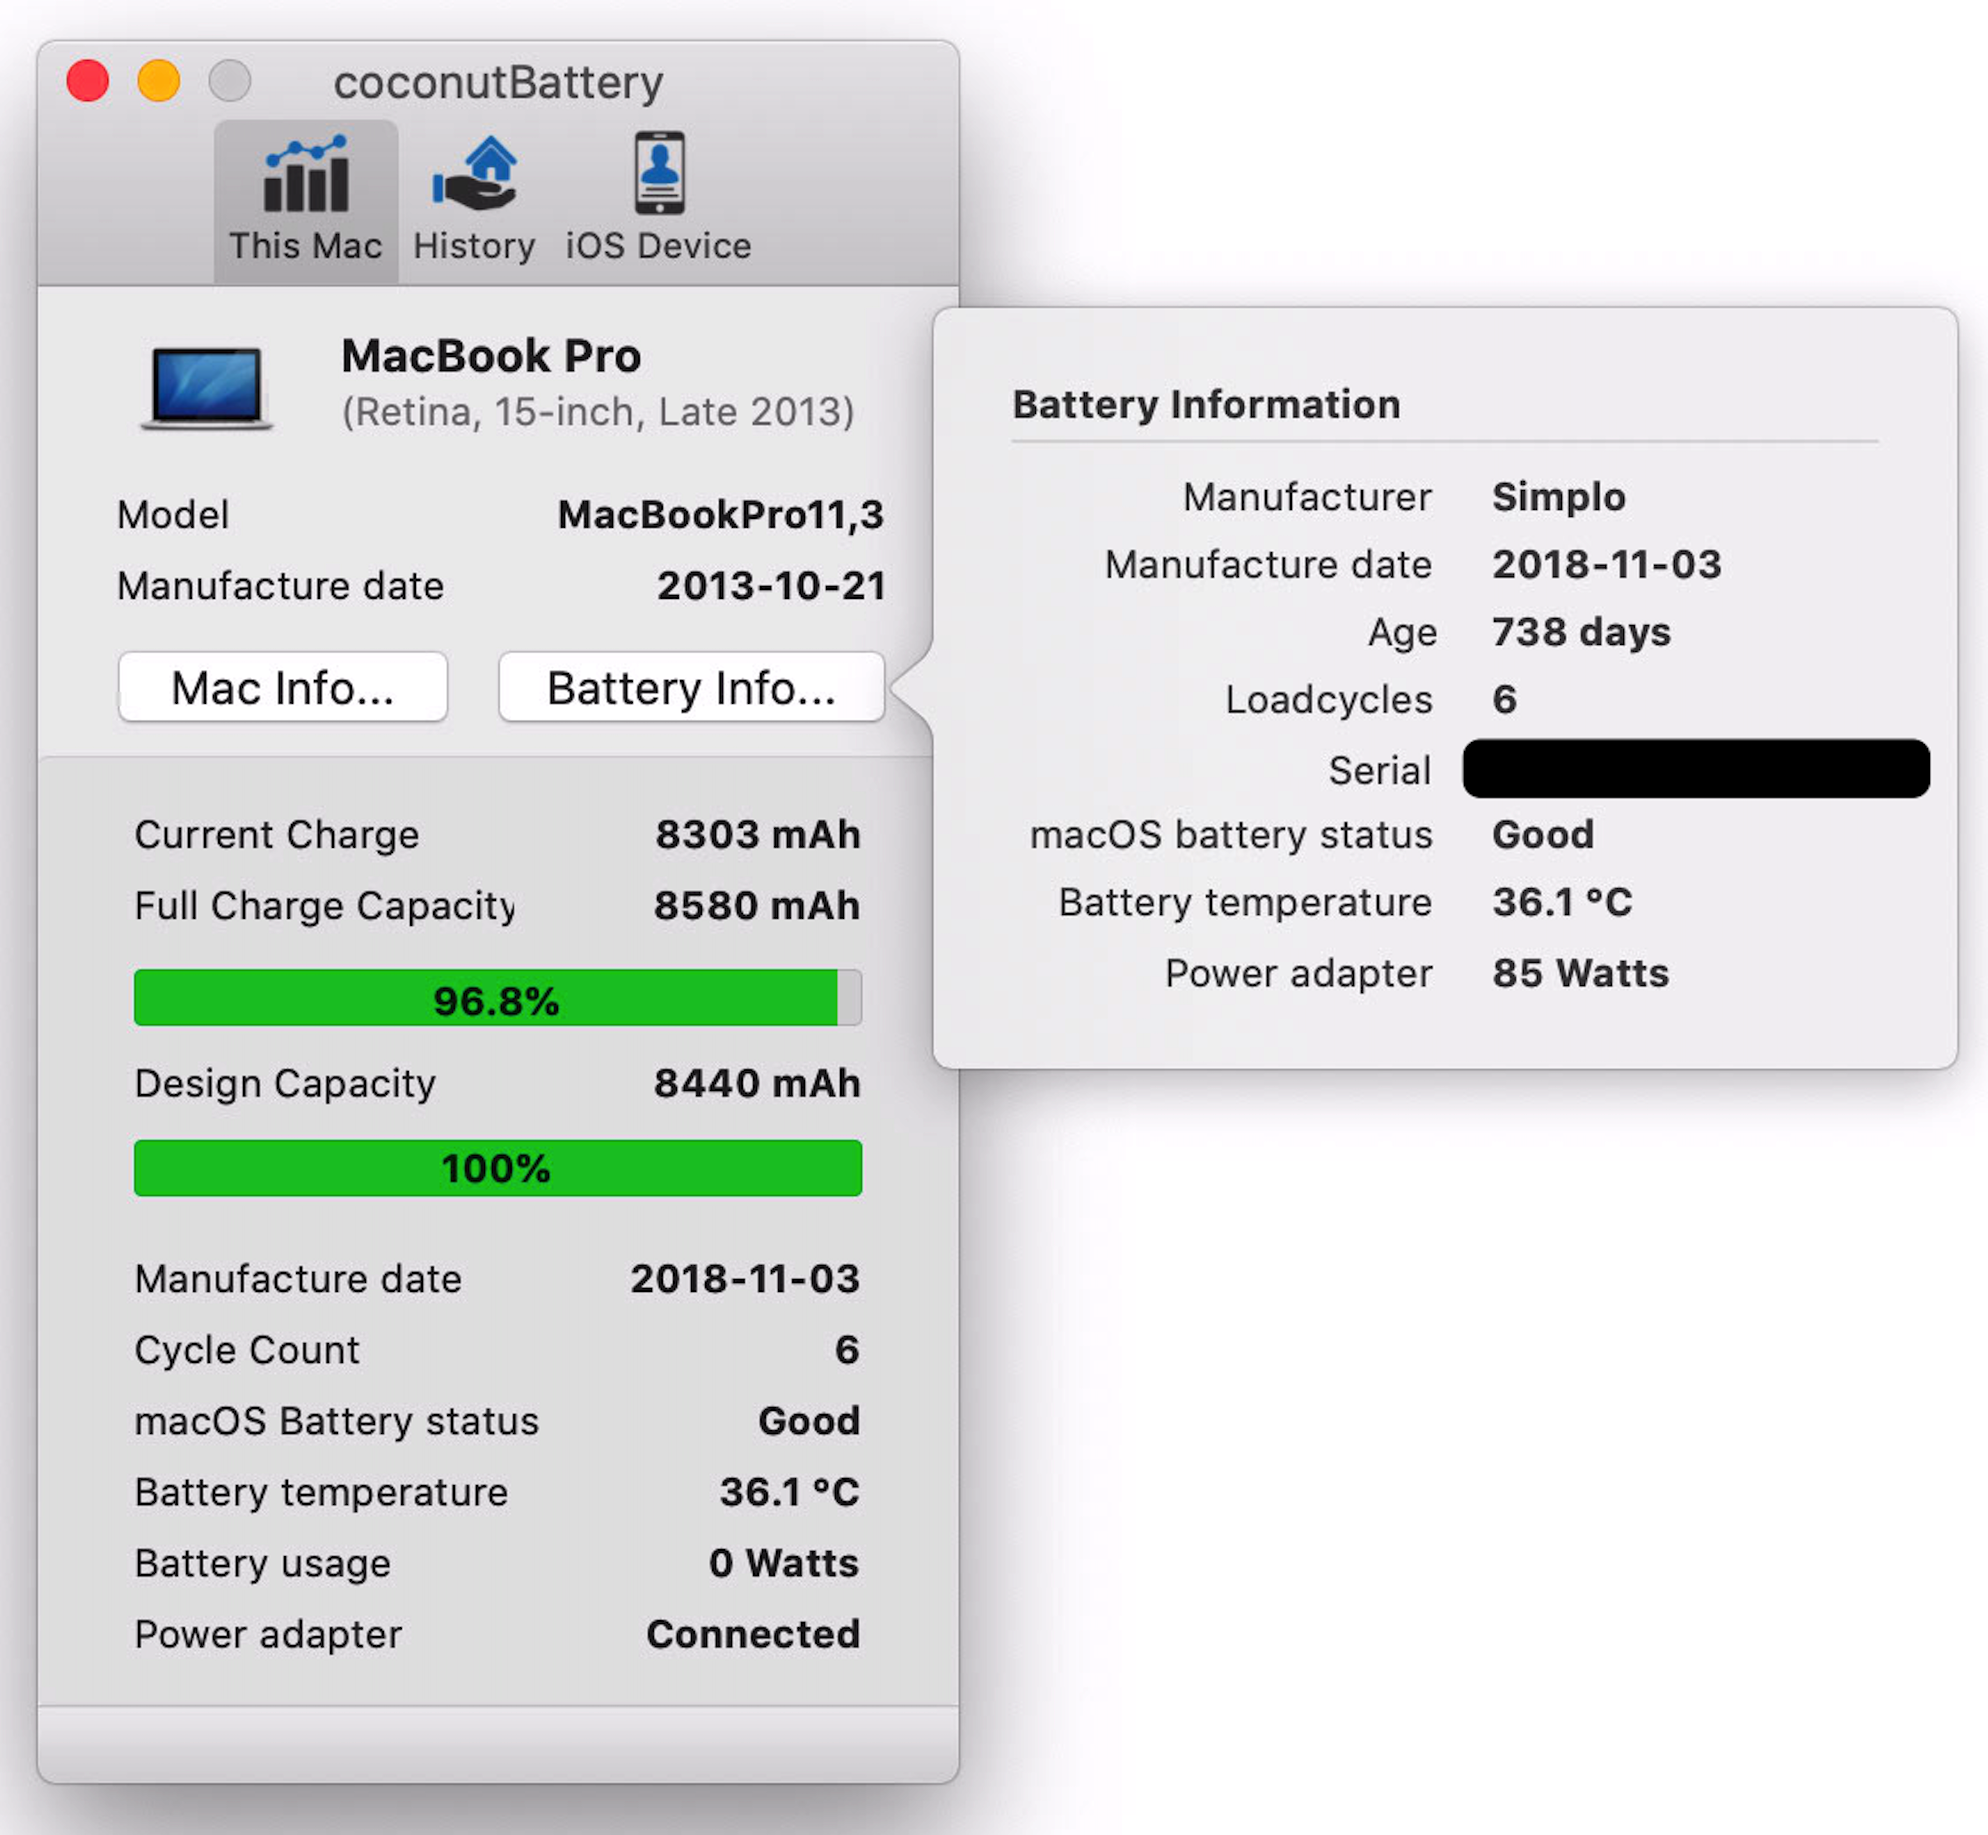Select the model value MacBookPro11,3
The width and height of the screenshot is (1988, 1835).
[721, 515]
